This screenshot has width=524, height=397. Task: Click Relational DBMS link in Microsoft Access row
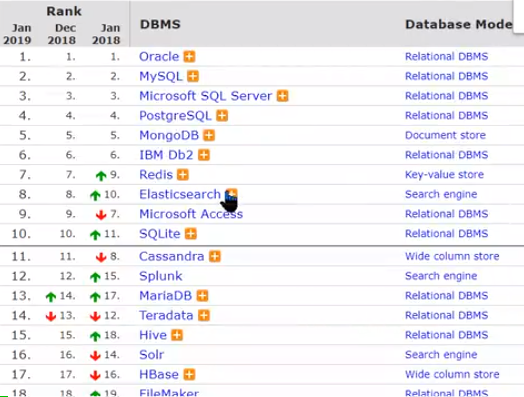tap(447, 214)
